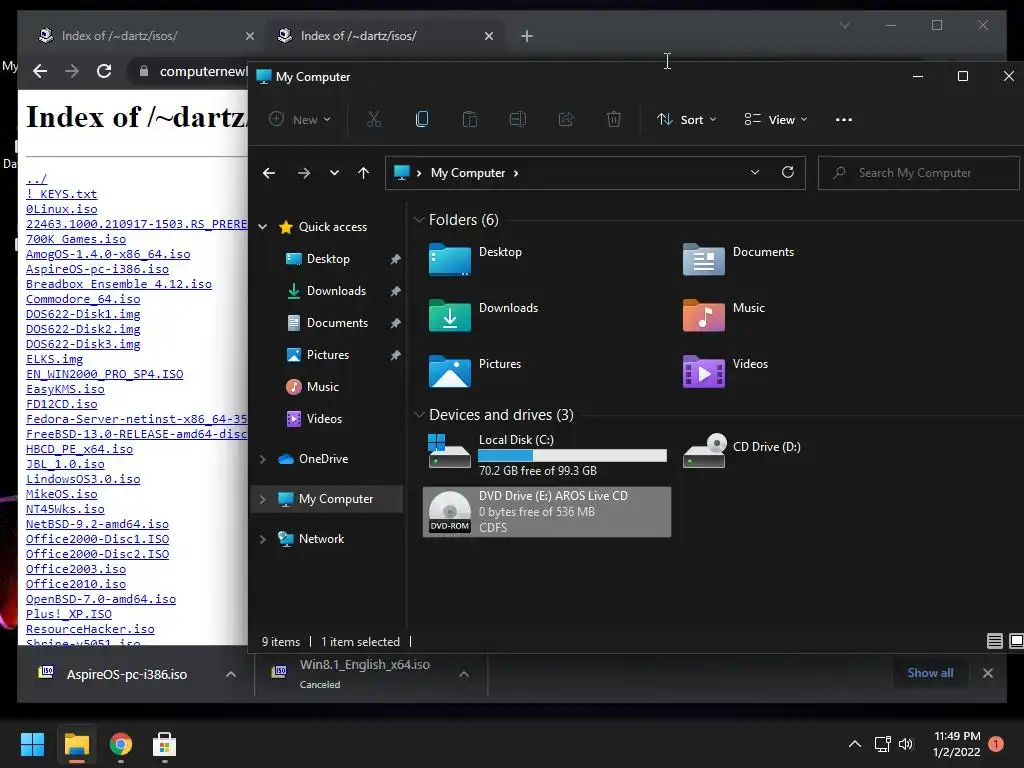
Task: Go back in the Chrome browser
Action: click(x=40, y=71)
